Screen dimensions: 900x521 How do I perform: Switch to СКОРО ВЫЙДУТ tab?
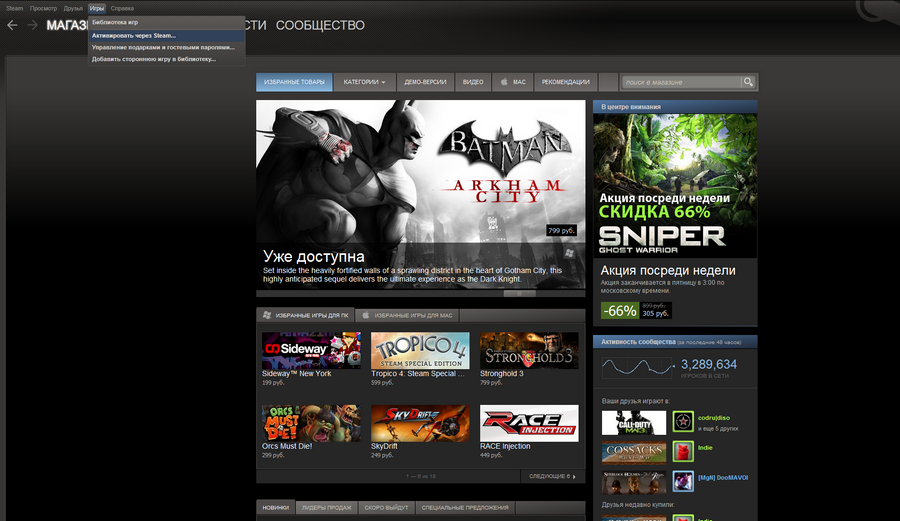(386, 507)
